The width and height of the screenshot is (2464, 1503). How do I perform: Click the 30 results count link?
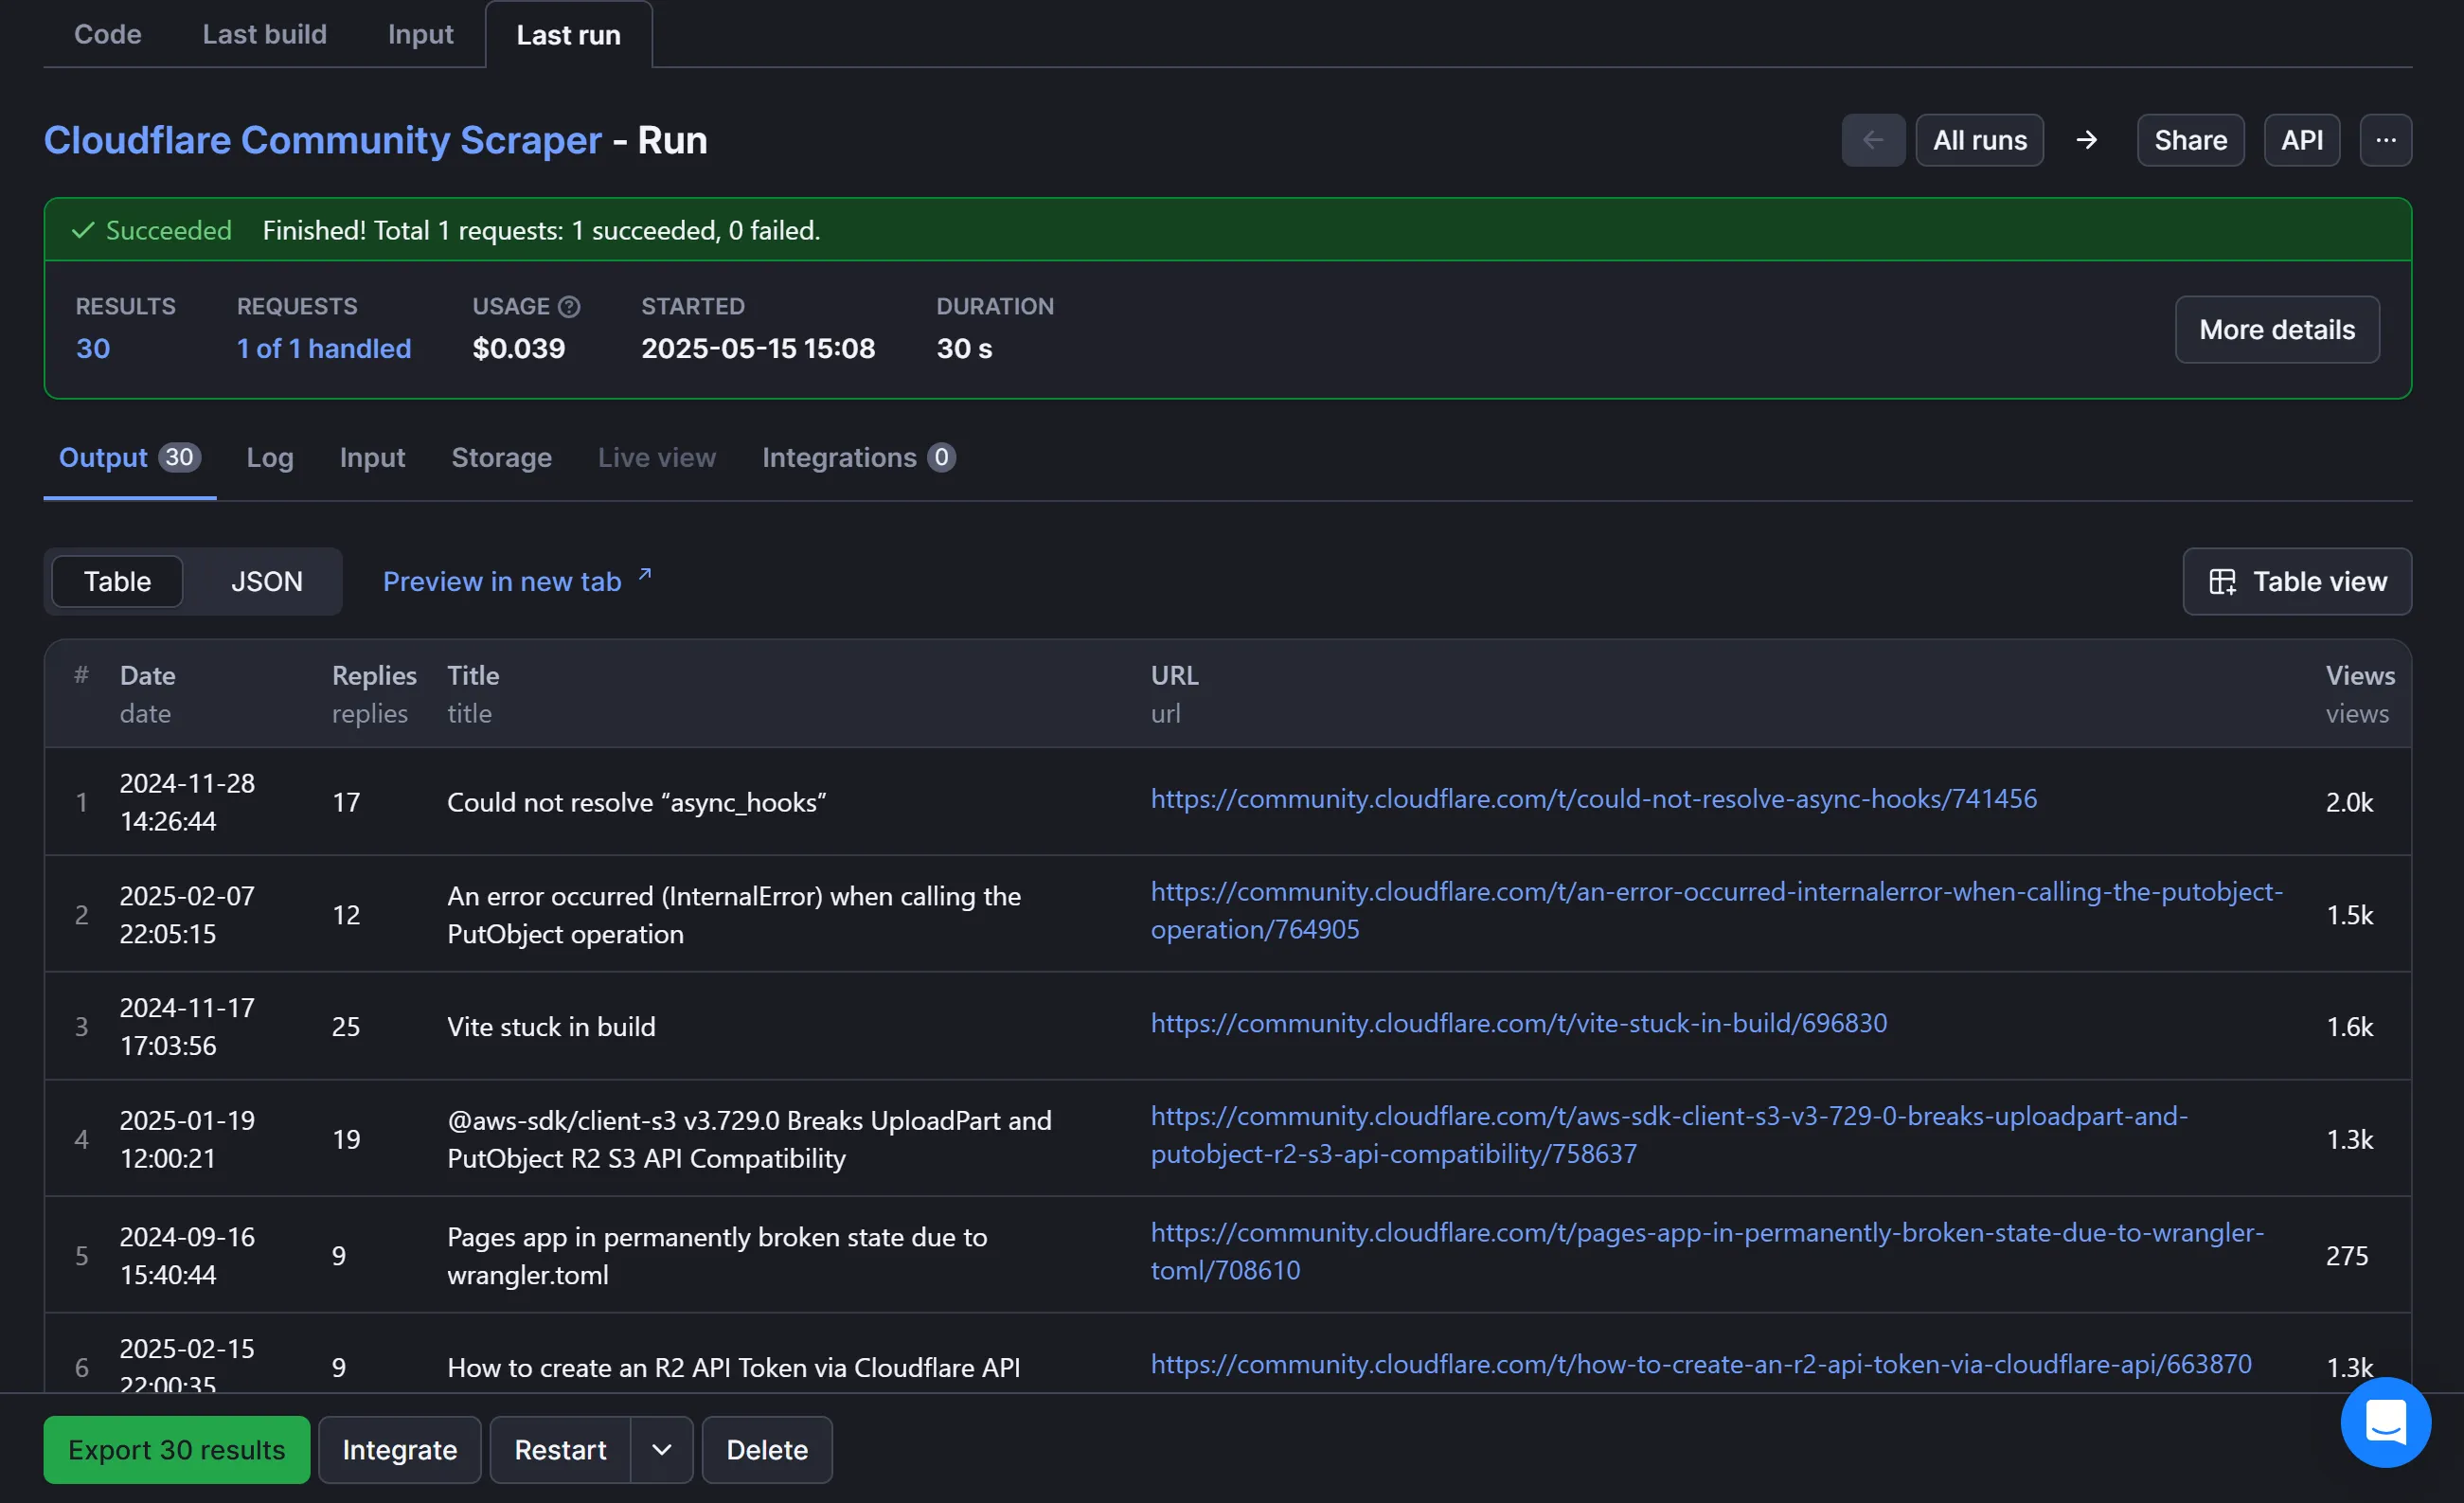tap(93, 348)
